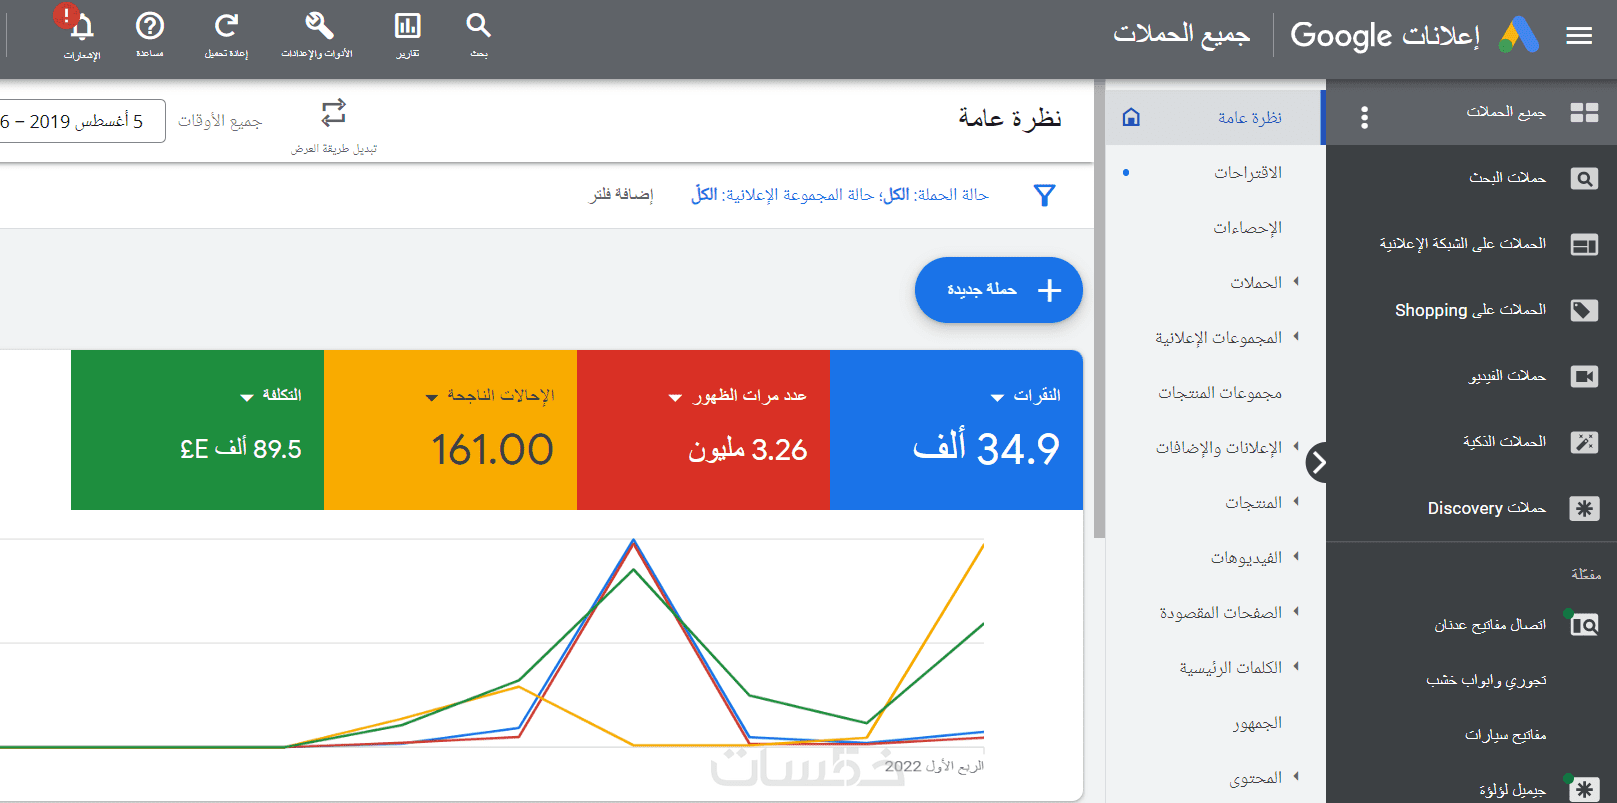Screen dimensions: 1617x803
Task: Click the reload refresh icon
Action: (x=227, y=26)
